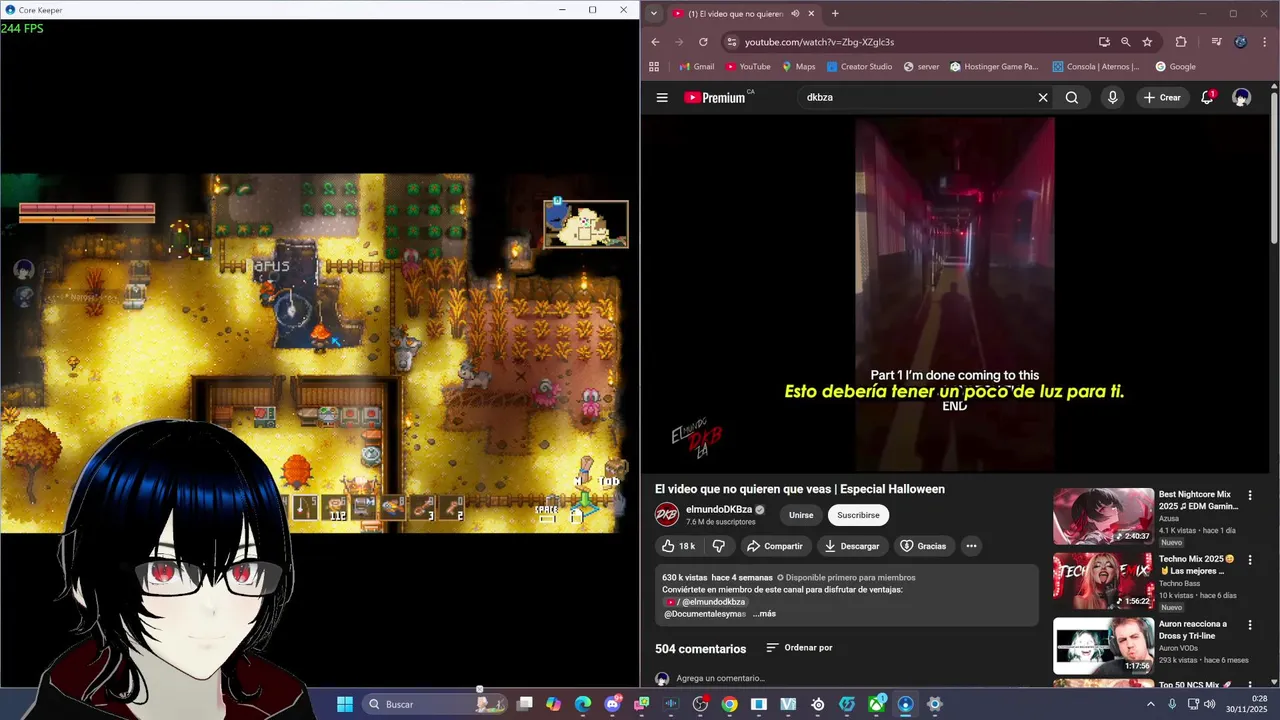
Task: Open Consola | Aternos bookmark
Action: click(x=1096, y=67)
